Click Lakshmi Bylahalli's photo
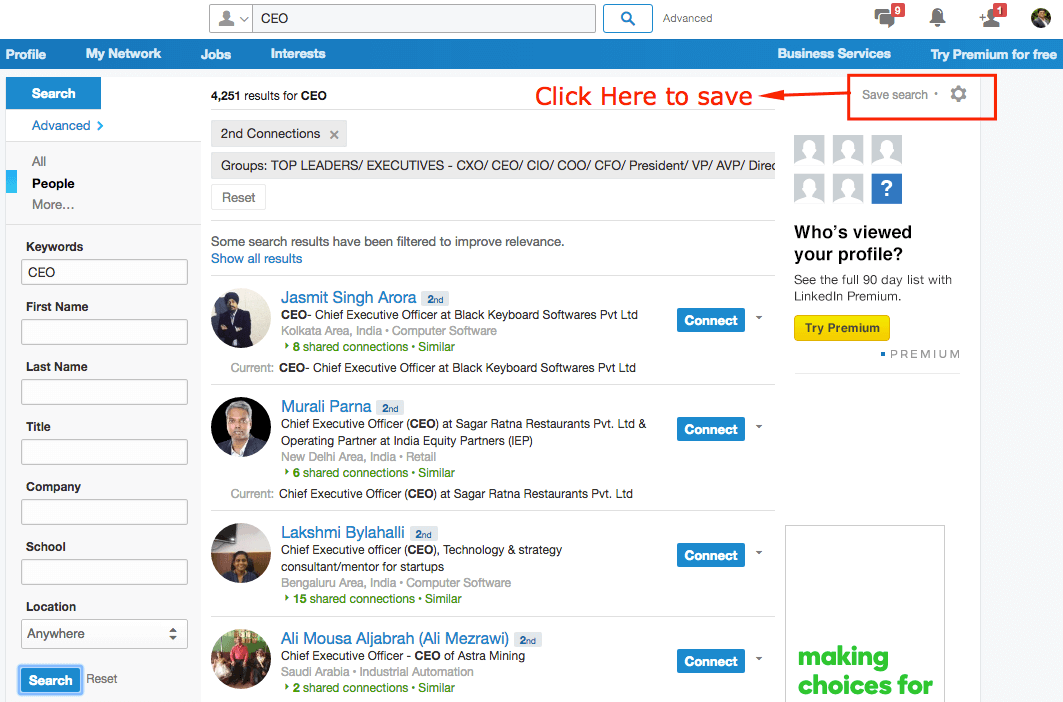This screenshot has width=1063, height=702. pyautogui.click(x=241, y=553)
